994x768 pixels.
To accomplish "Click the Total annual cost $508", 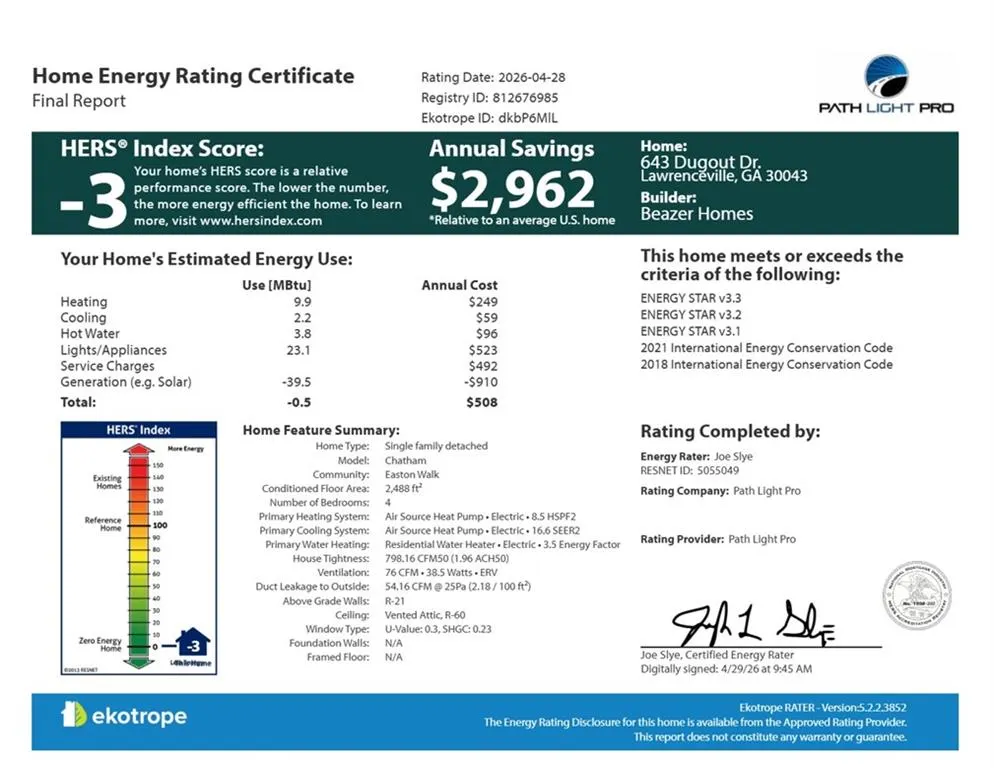I will (482, 402).
